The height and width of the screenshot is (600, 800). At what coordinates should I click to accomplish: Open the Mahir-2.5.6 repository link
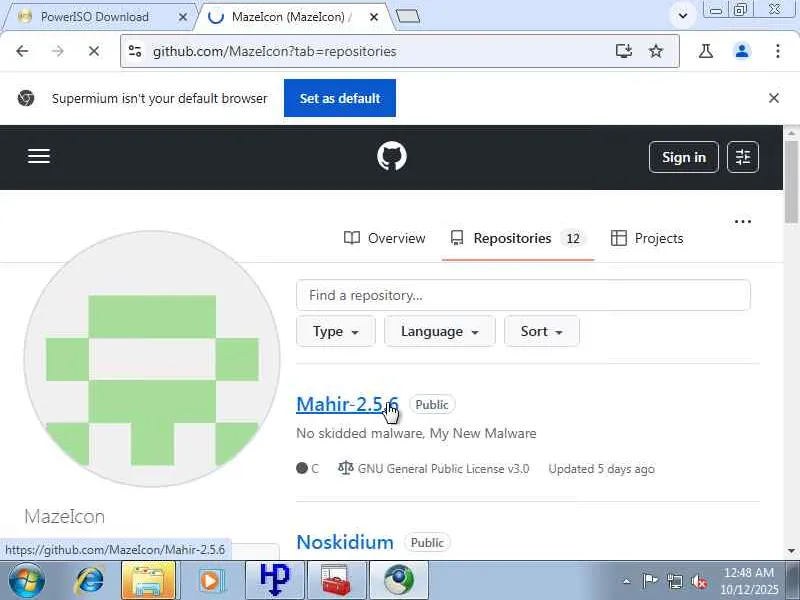pyautogui.click(x=347, y=404)
